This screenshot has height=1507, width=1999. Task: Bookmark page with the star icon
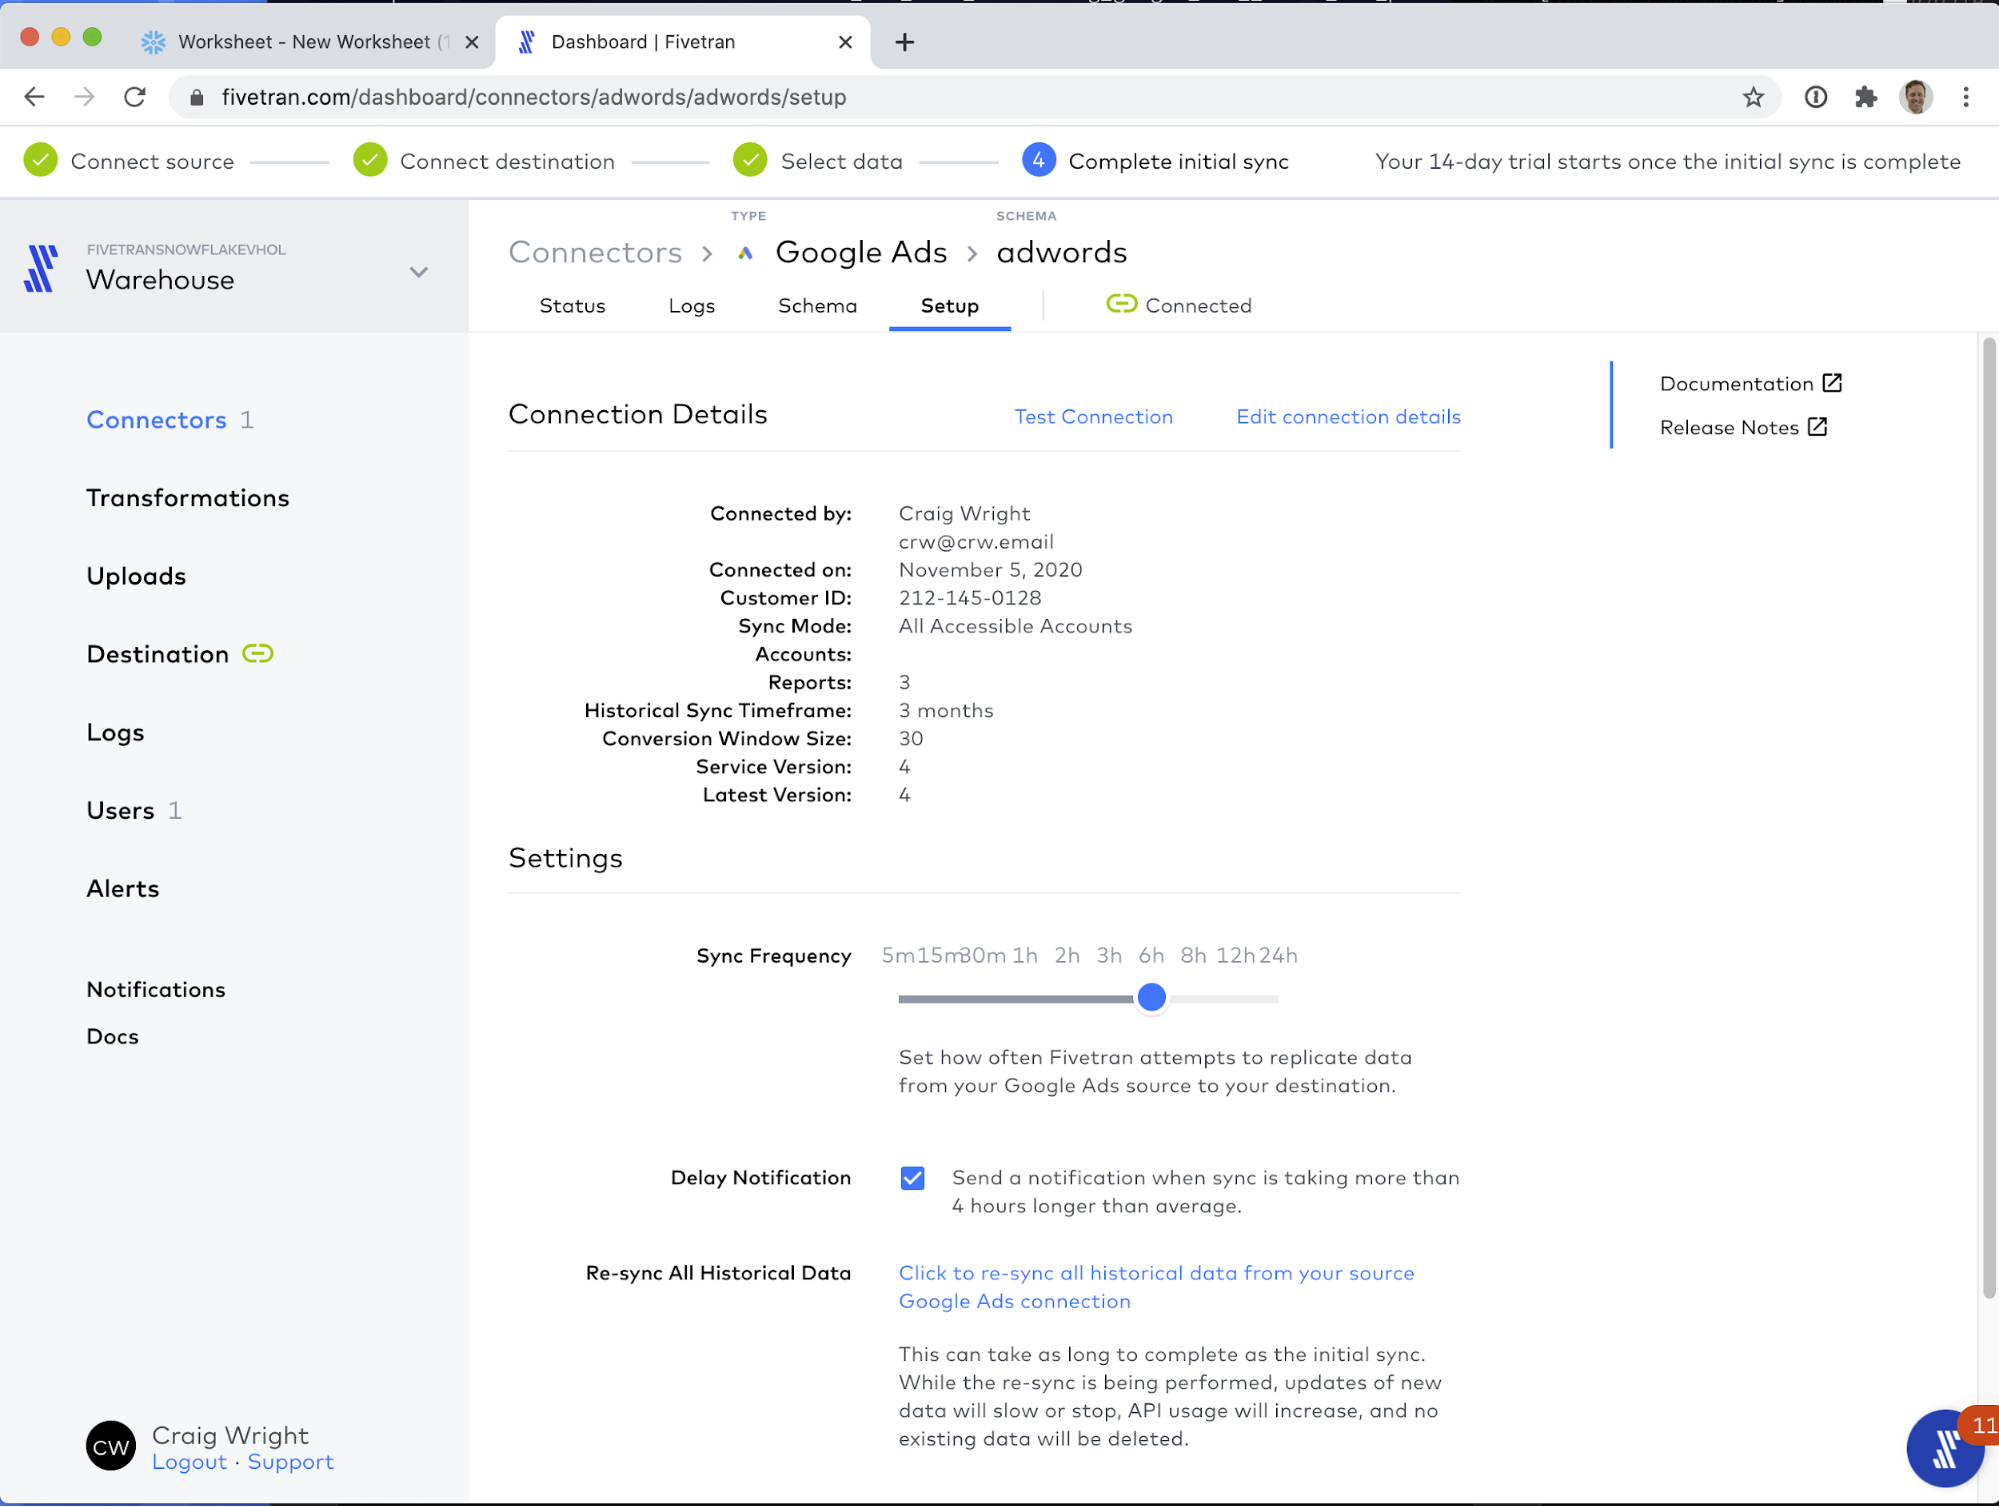(1753, 97)
